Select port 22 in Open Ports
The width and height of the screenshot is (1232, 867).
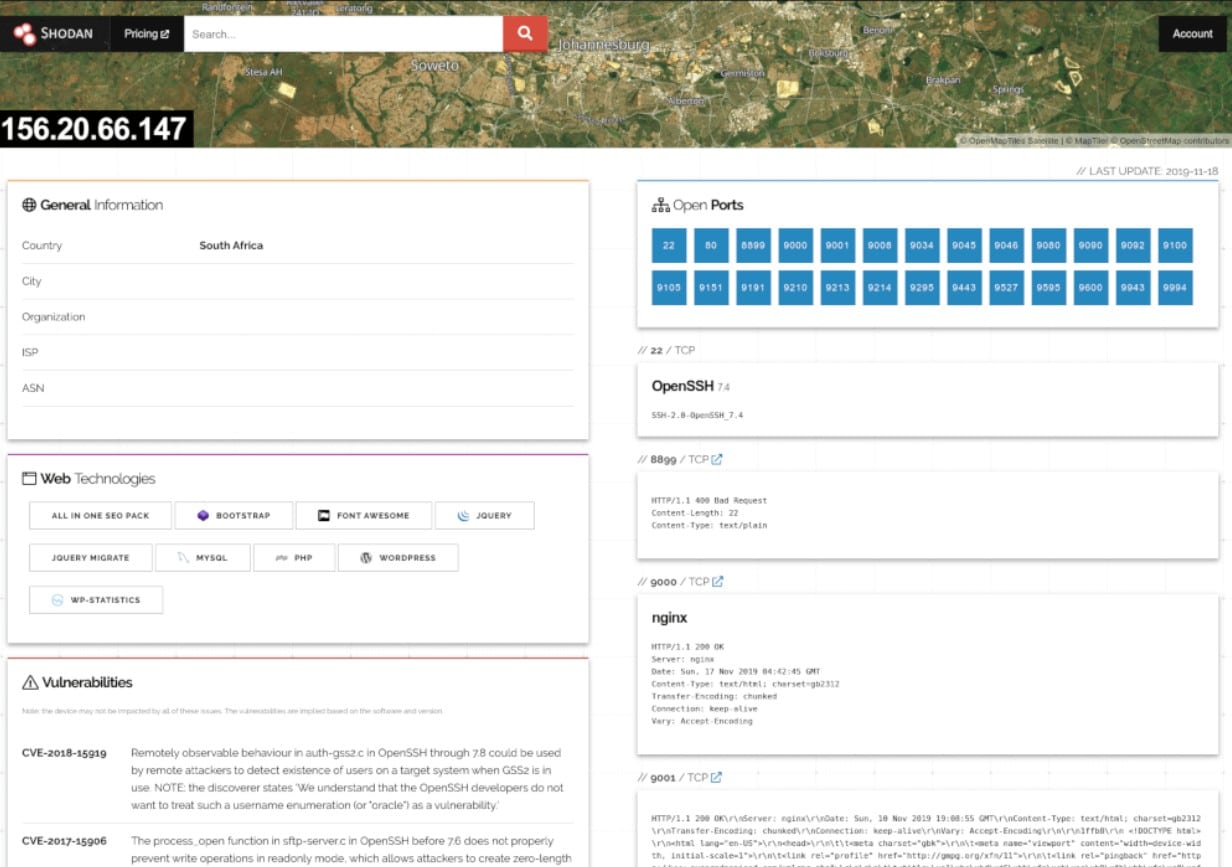coord(668,245)
